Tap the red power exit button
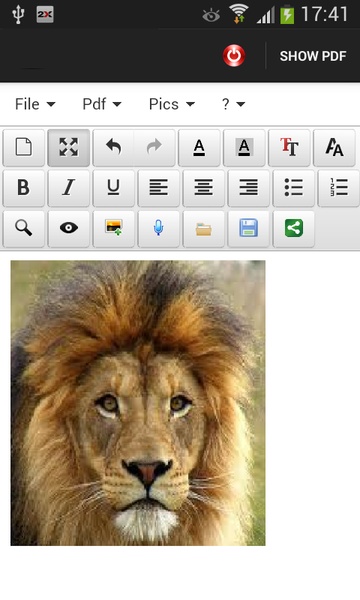This screenshot has width=360, height=600. 234,56
